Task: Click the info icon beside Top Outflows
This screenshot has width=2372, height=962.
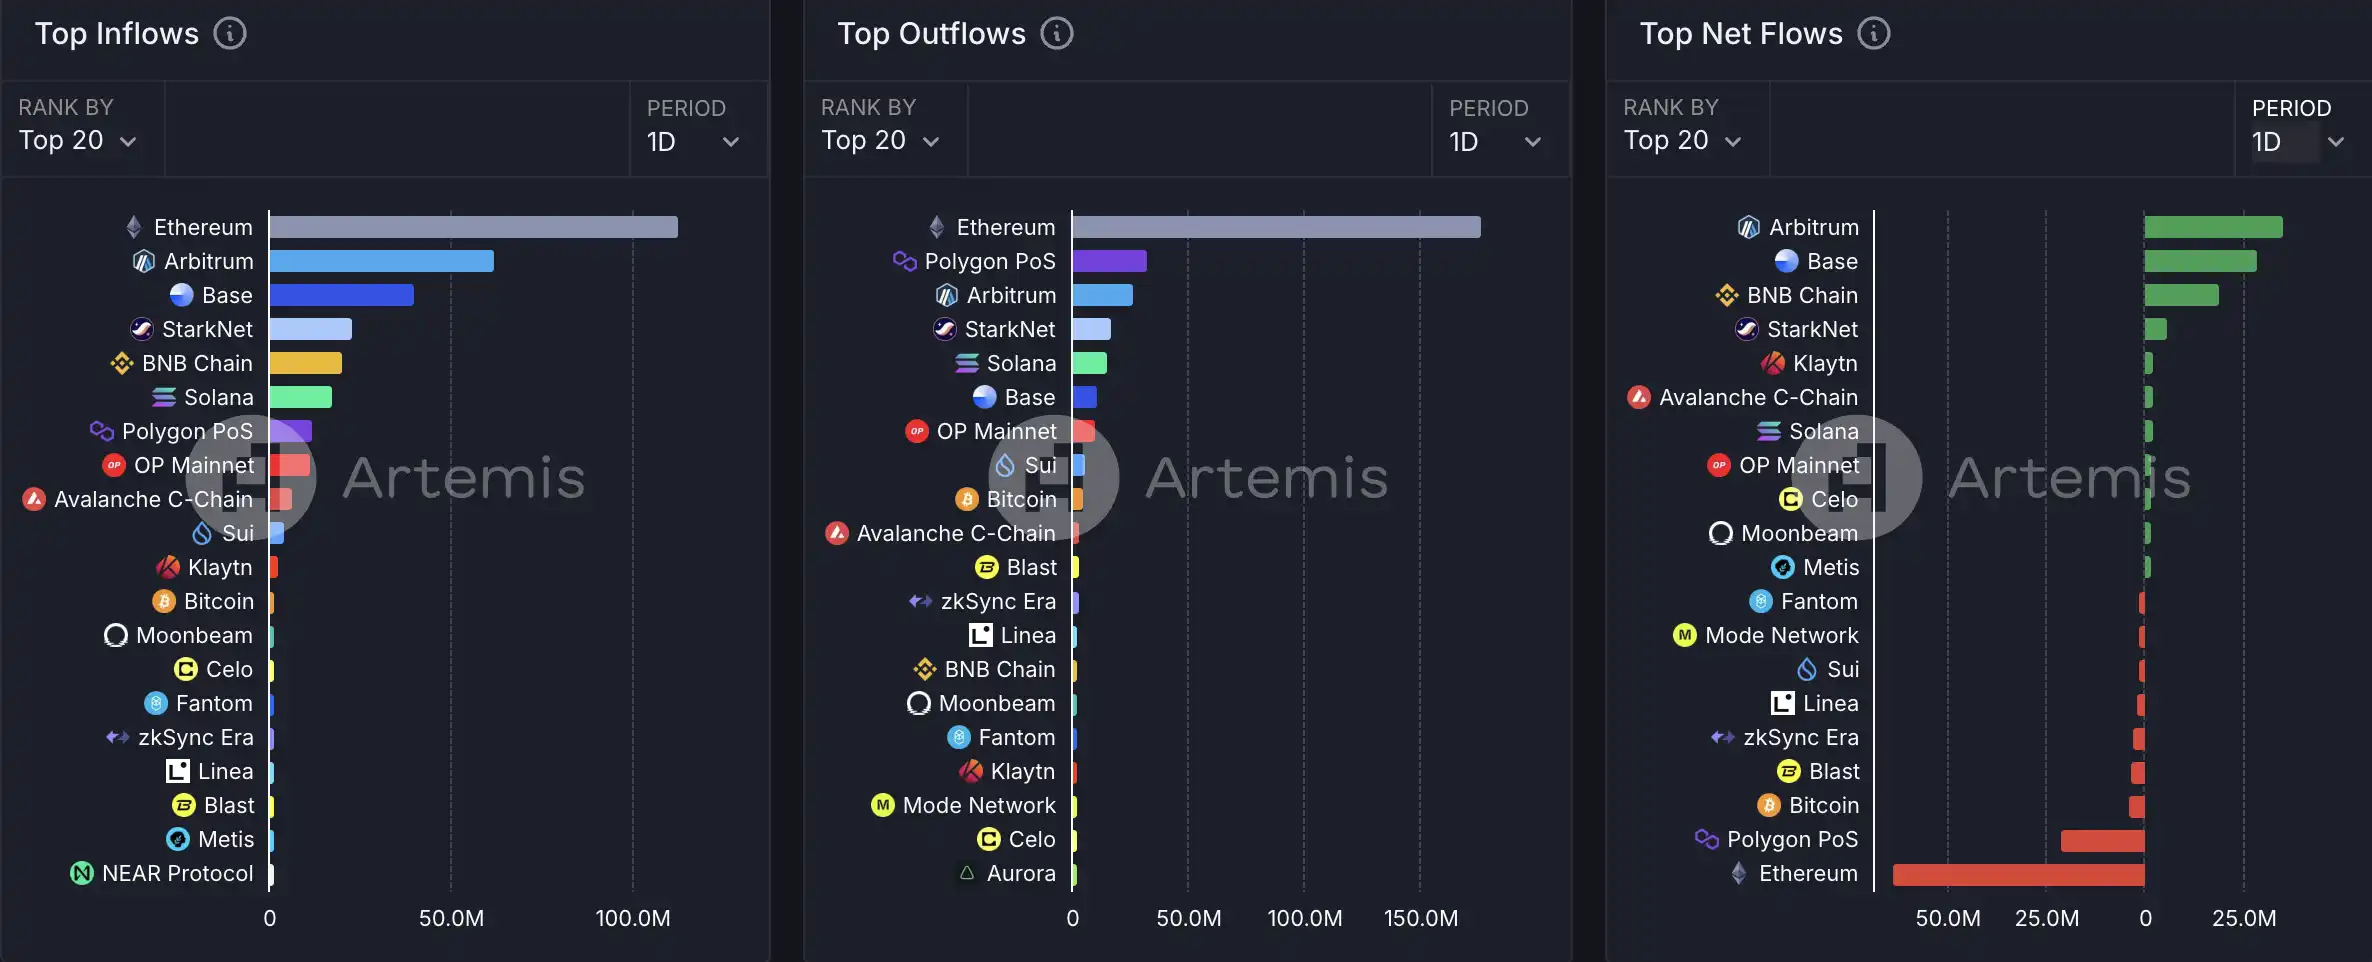Action: 1056,34
